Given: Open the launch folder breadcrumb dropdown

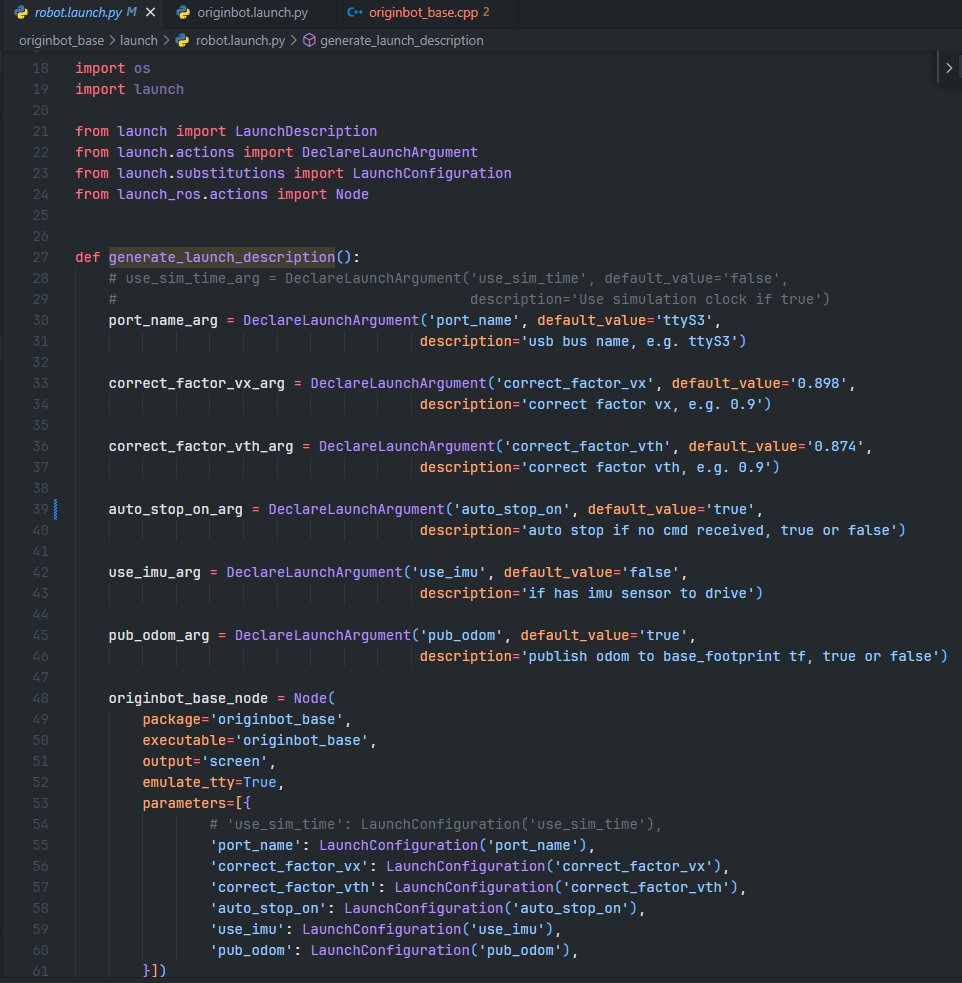Looking at the screenshot, I should click(x=139, y=41).
